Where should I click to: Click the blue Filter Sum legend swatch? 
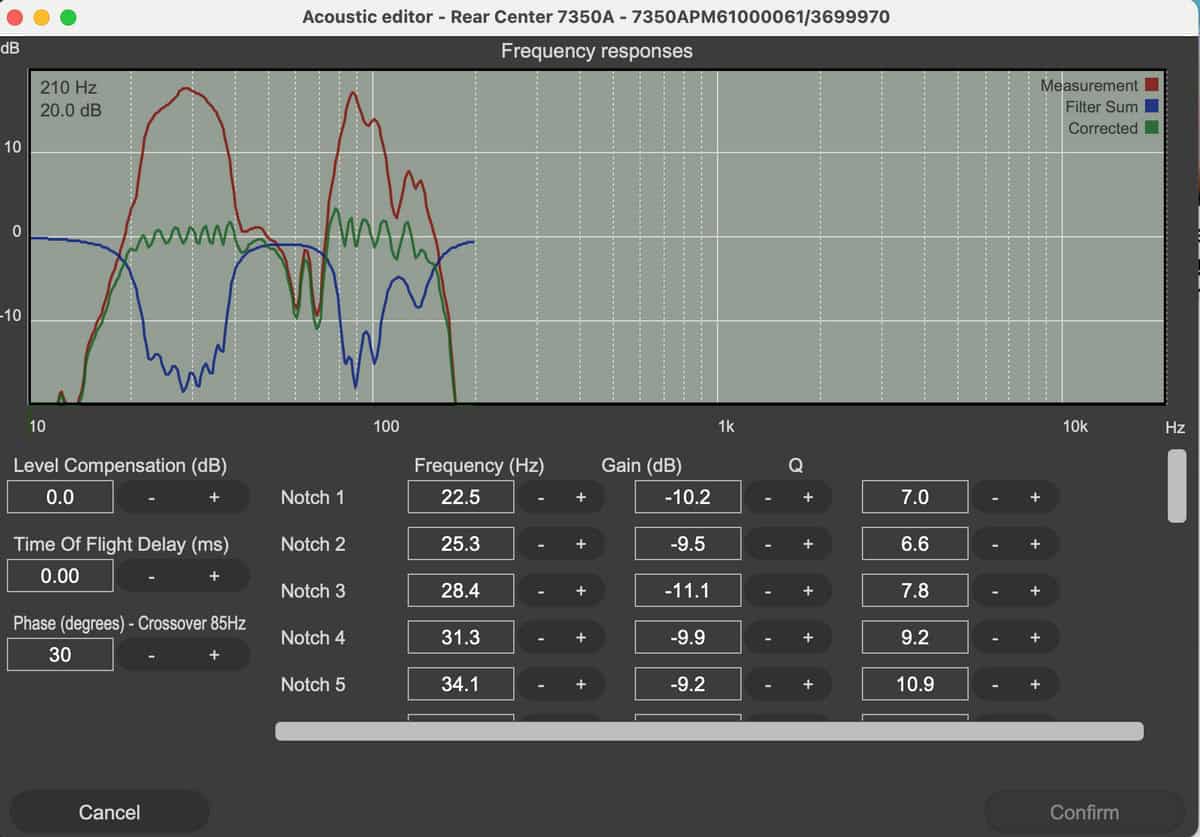pyautogui.click(x=1152, y=107)
